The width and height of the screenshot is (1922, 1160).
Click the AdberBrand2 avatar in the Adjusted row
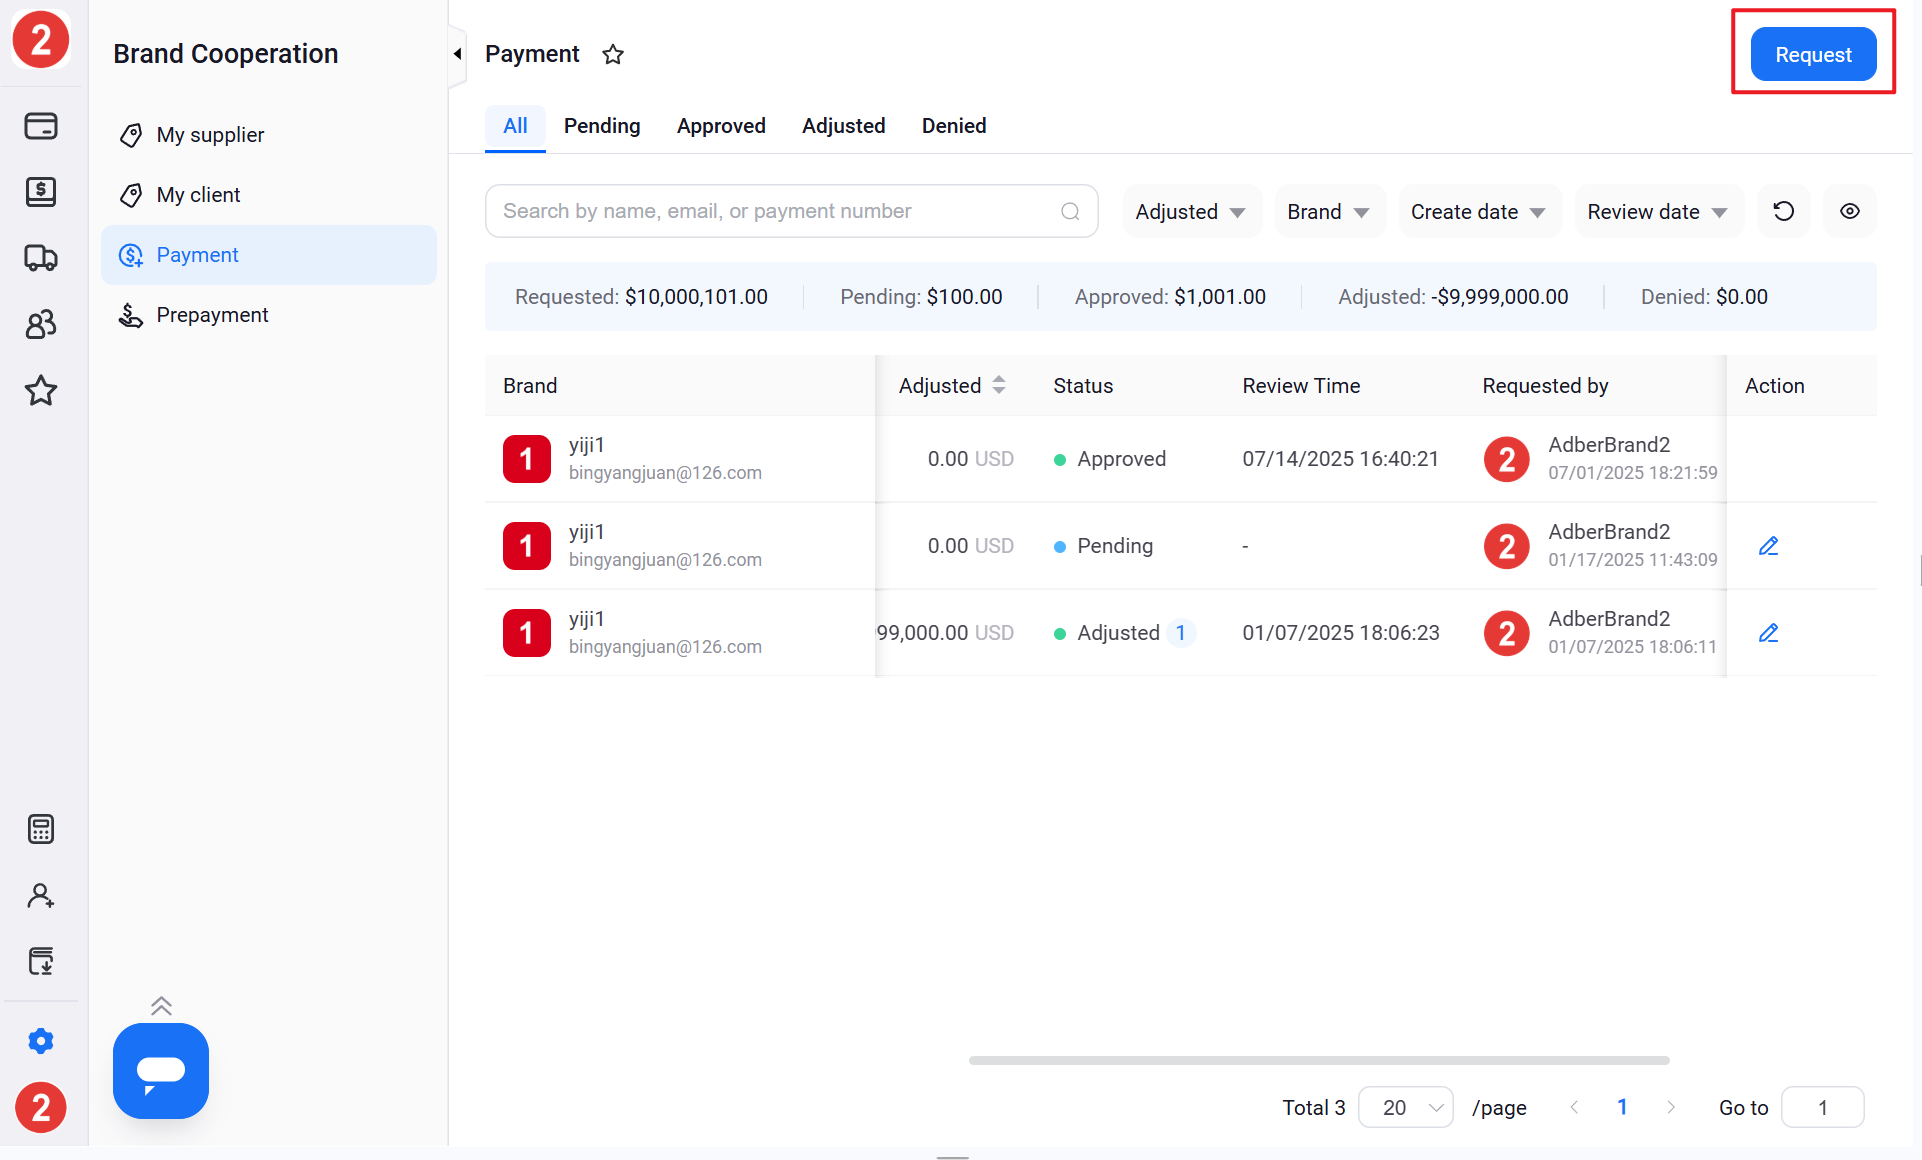1507,633
